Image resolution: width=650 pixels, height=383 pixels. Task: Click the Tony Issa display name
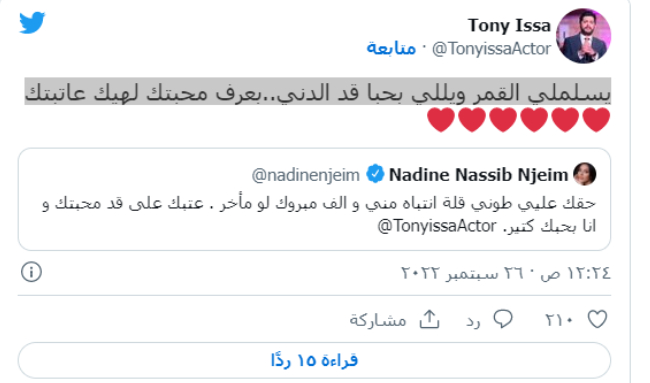509,25
